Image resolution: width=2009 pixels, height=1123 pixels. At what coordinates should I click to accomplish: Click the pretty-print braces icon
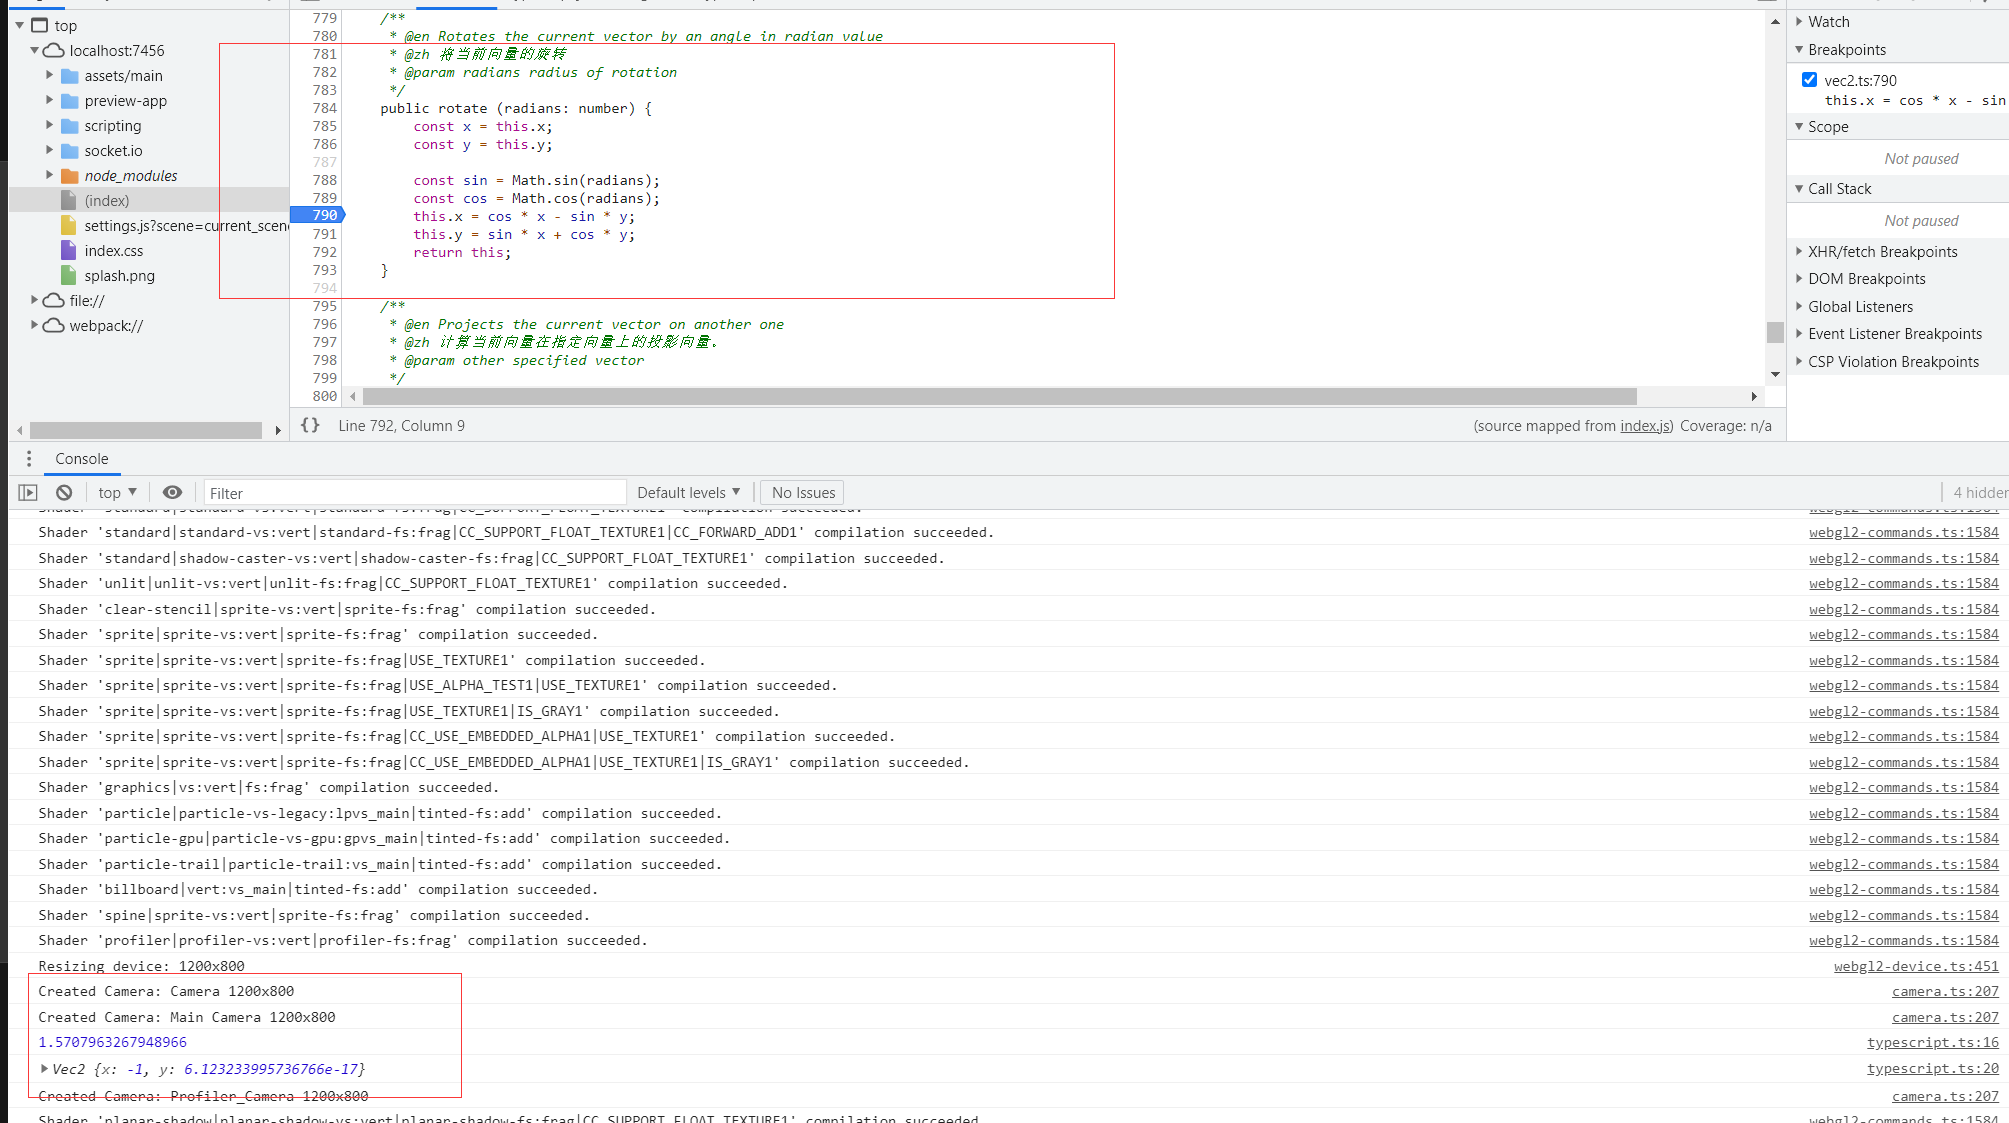point(310,425)
